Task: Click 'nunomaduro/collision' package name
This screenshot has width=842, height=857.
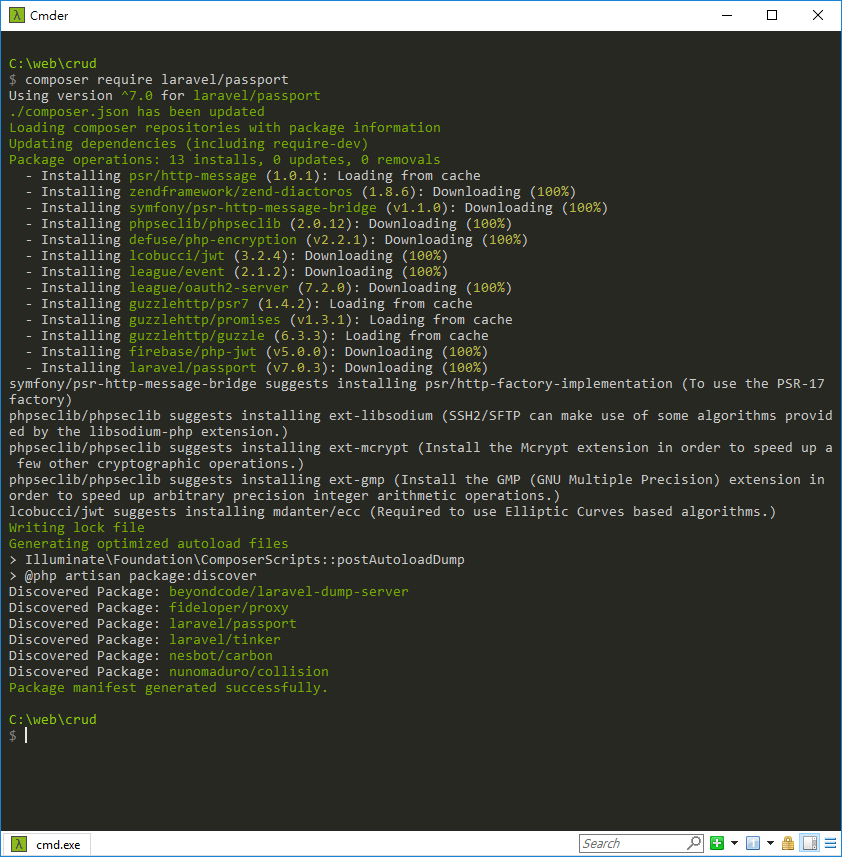Action: (x=249, y=672)
